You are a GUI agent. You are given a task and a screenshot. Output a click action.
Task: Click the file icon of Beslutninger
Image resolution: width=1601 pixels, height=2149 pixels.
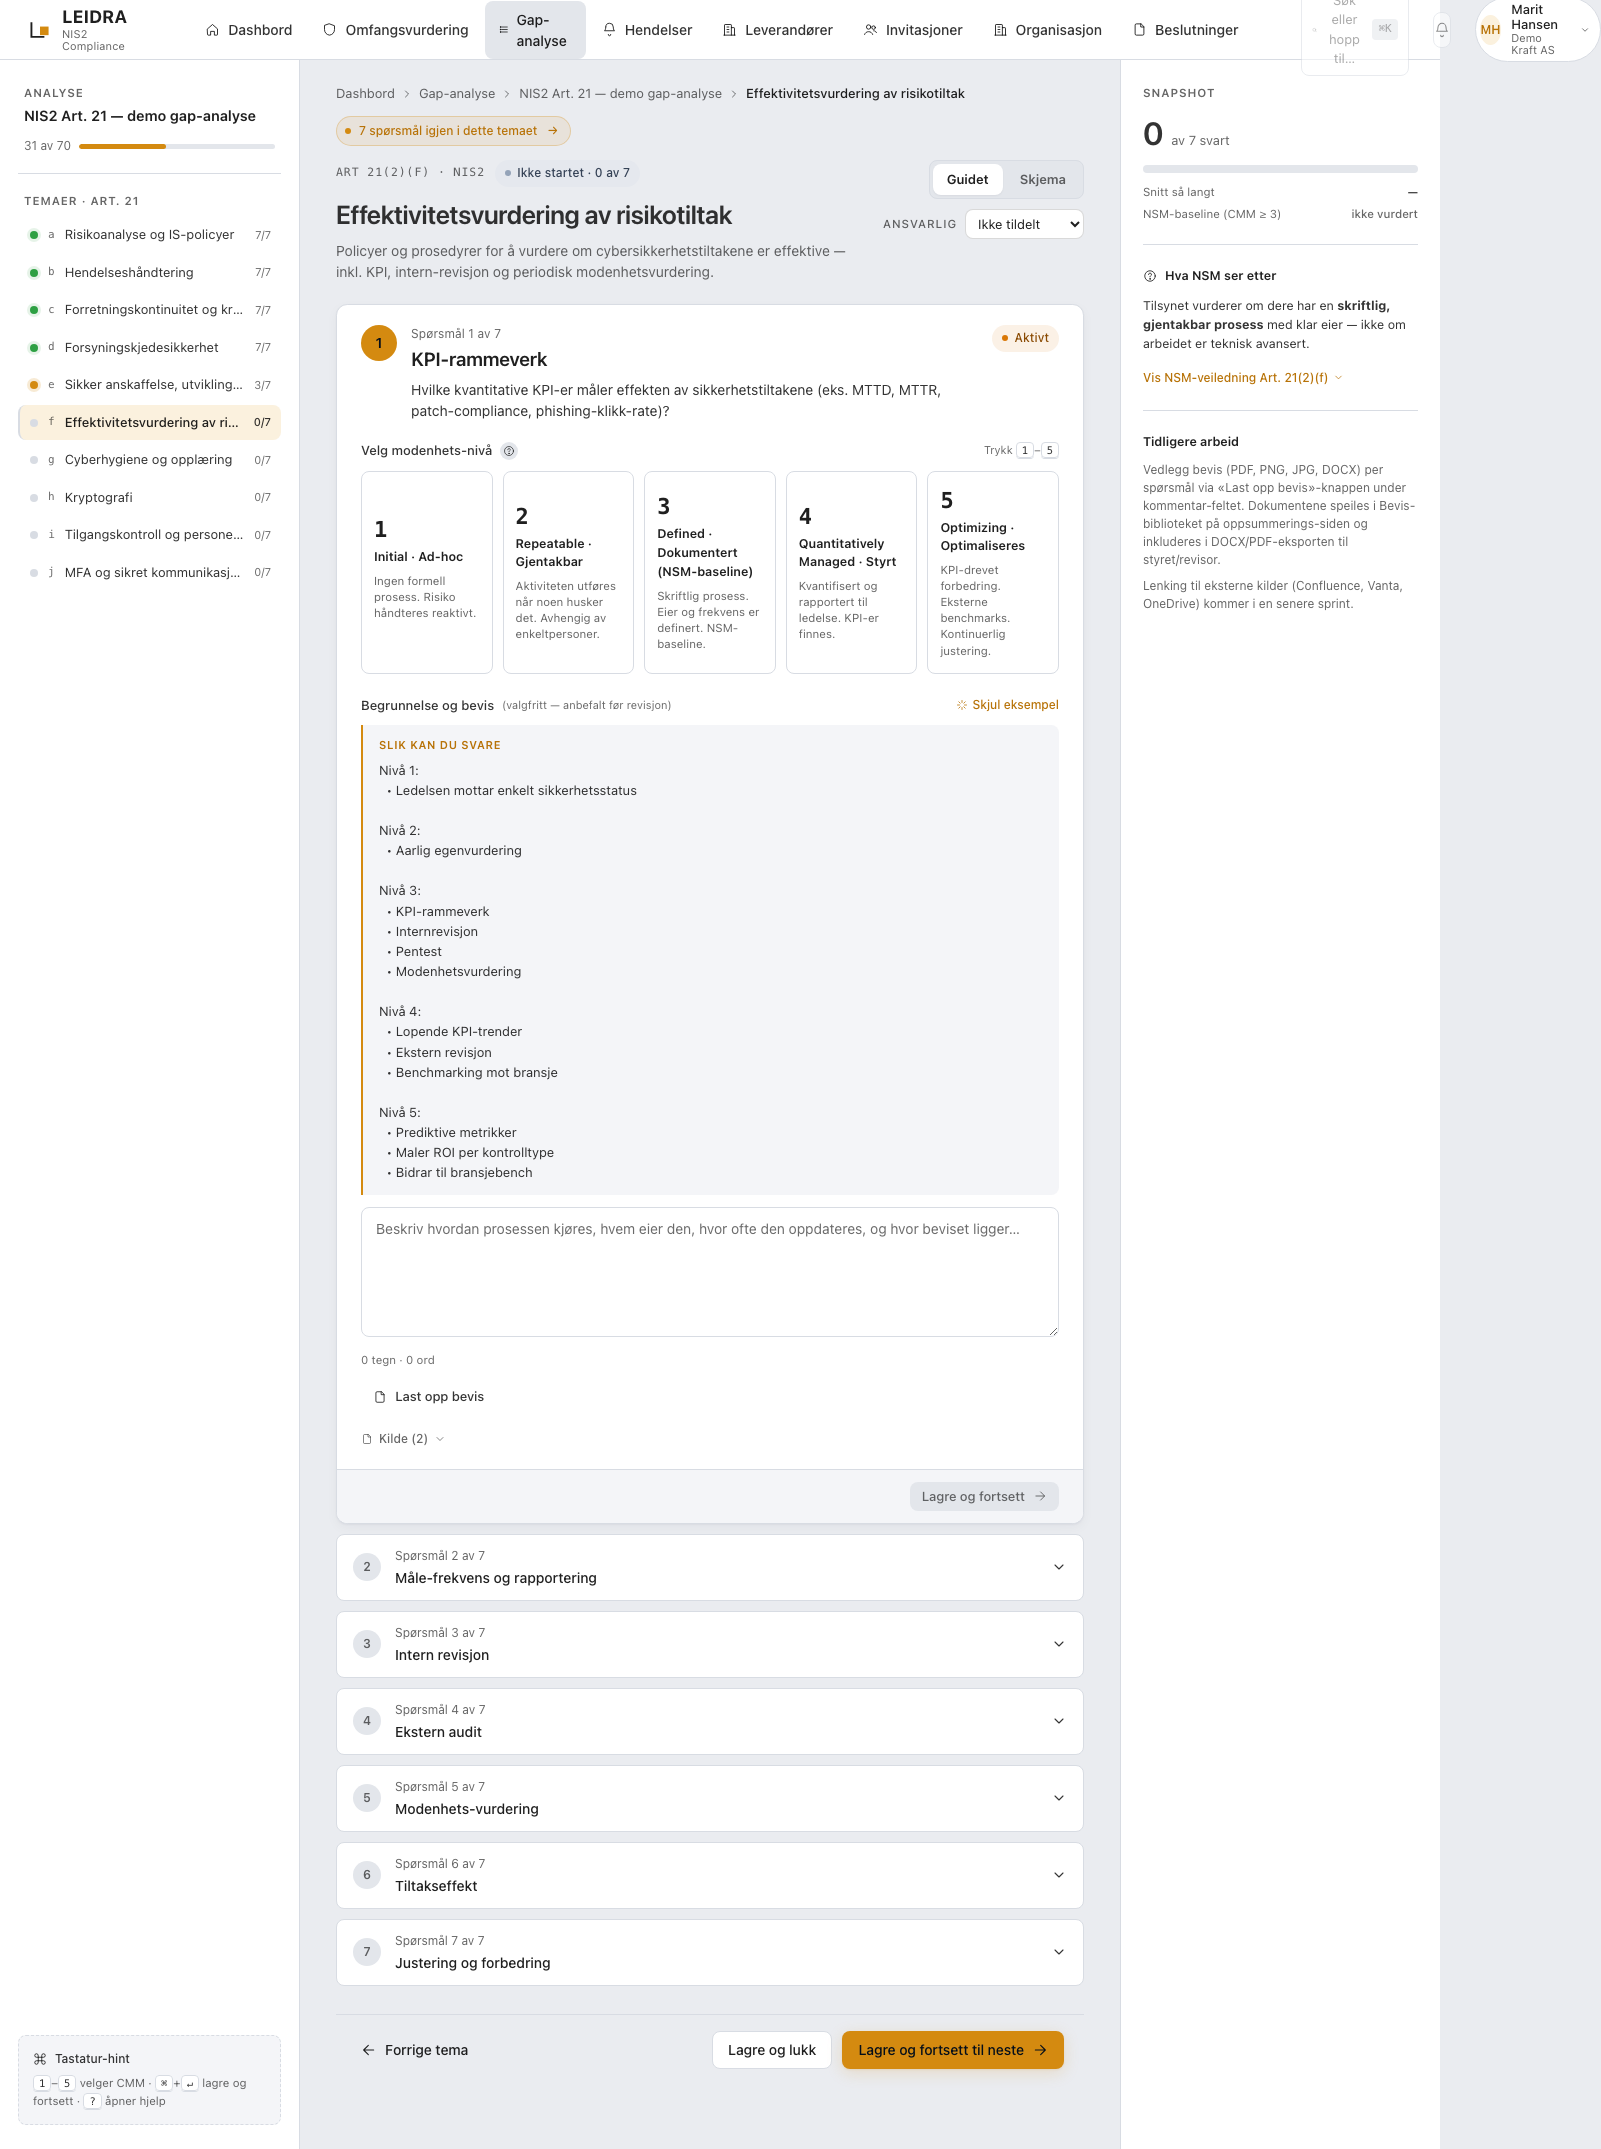(x=1139, y=30)
